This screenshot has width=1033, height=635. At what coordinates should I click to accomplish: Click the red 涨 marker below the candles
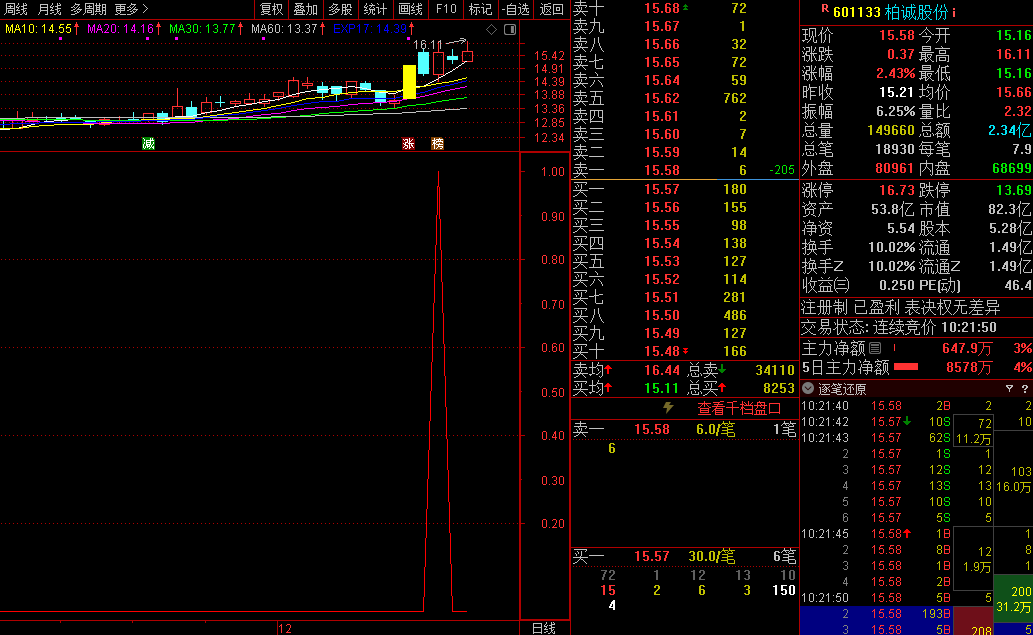(408, 143)
